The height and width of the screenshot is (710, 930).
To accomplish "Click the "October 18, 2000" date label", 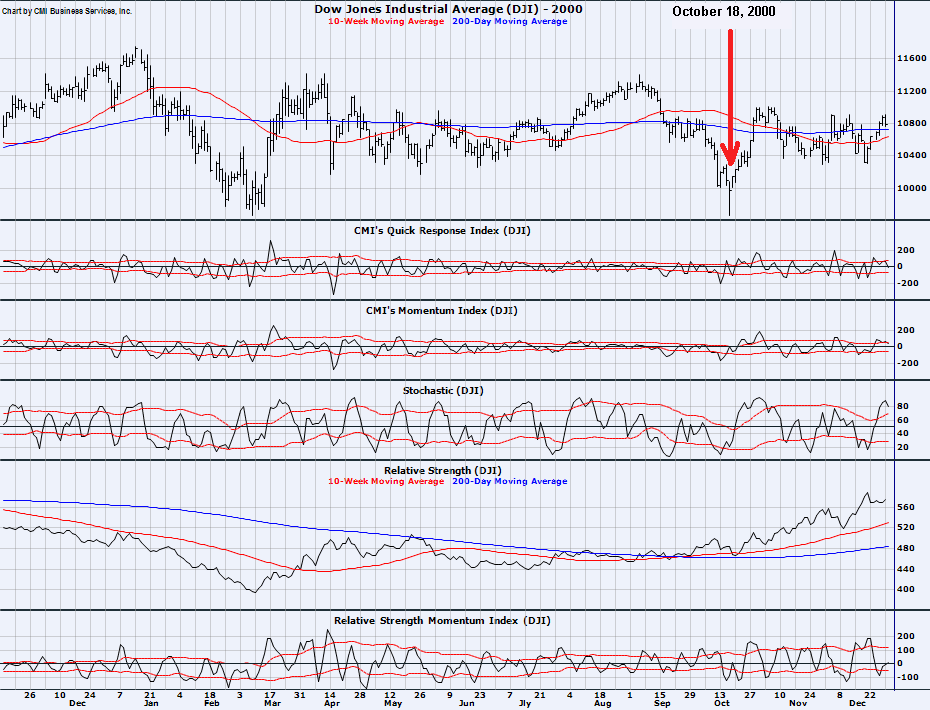I will pyautogui.click(x=724, y=11).
